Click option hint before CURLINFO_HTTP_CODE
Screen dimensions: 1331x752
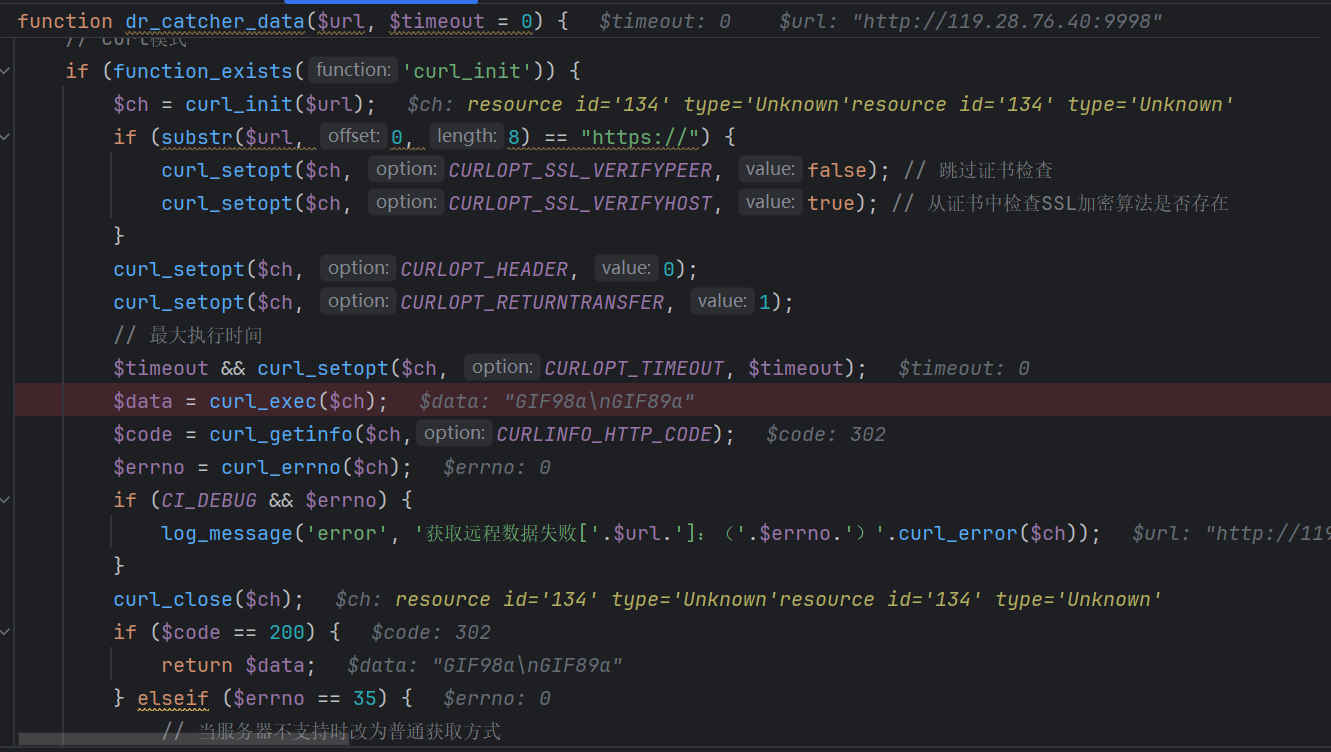(x=454, y=433)
